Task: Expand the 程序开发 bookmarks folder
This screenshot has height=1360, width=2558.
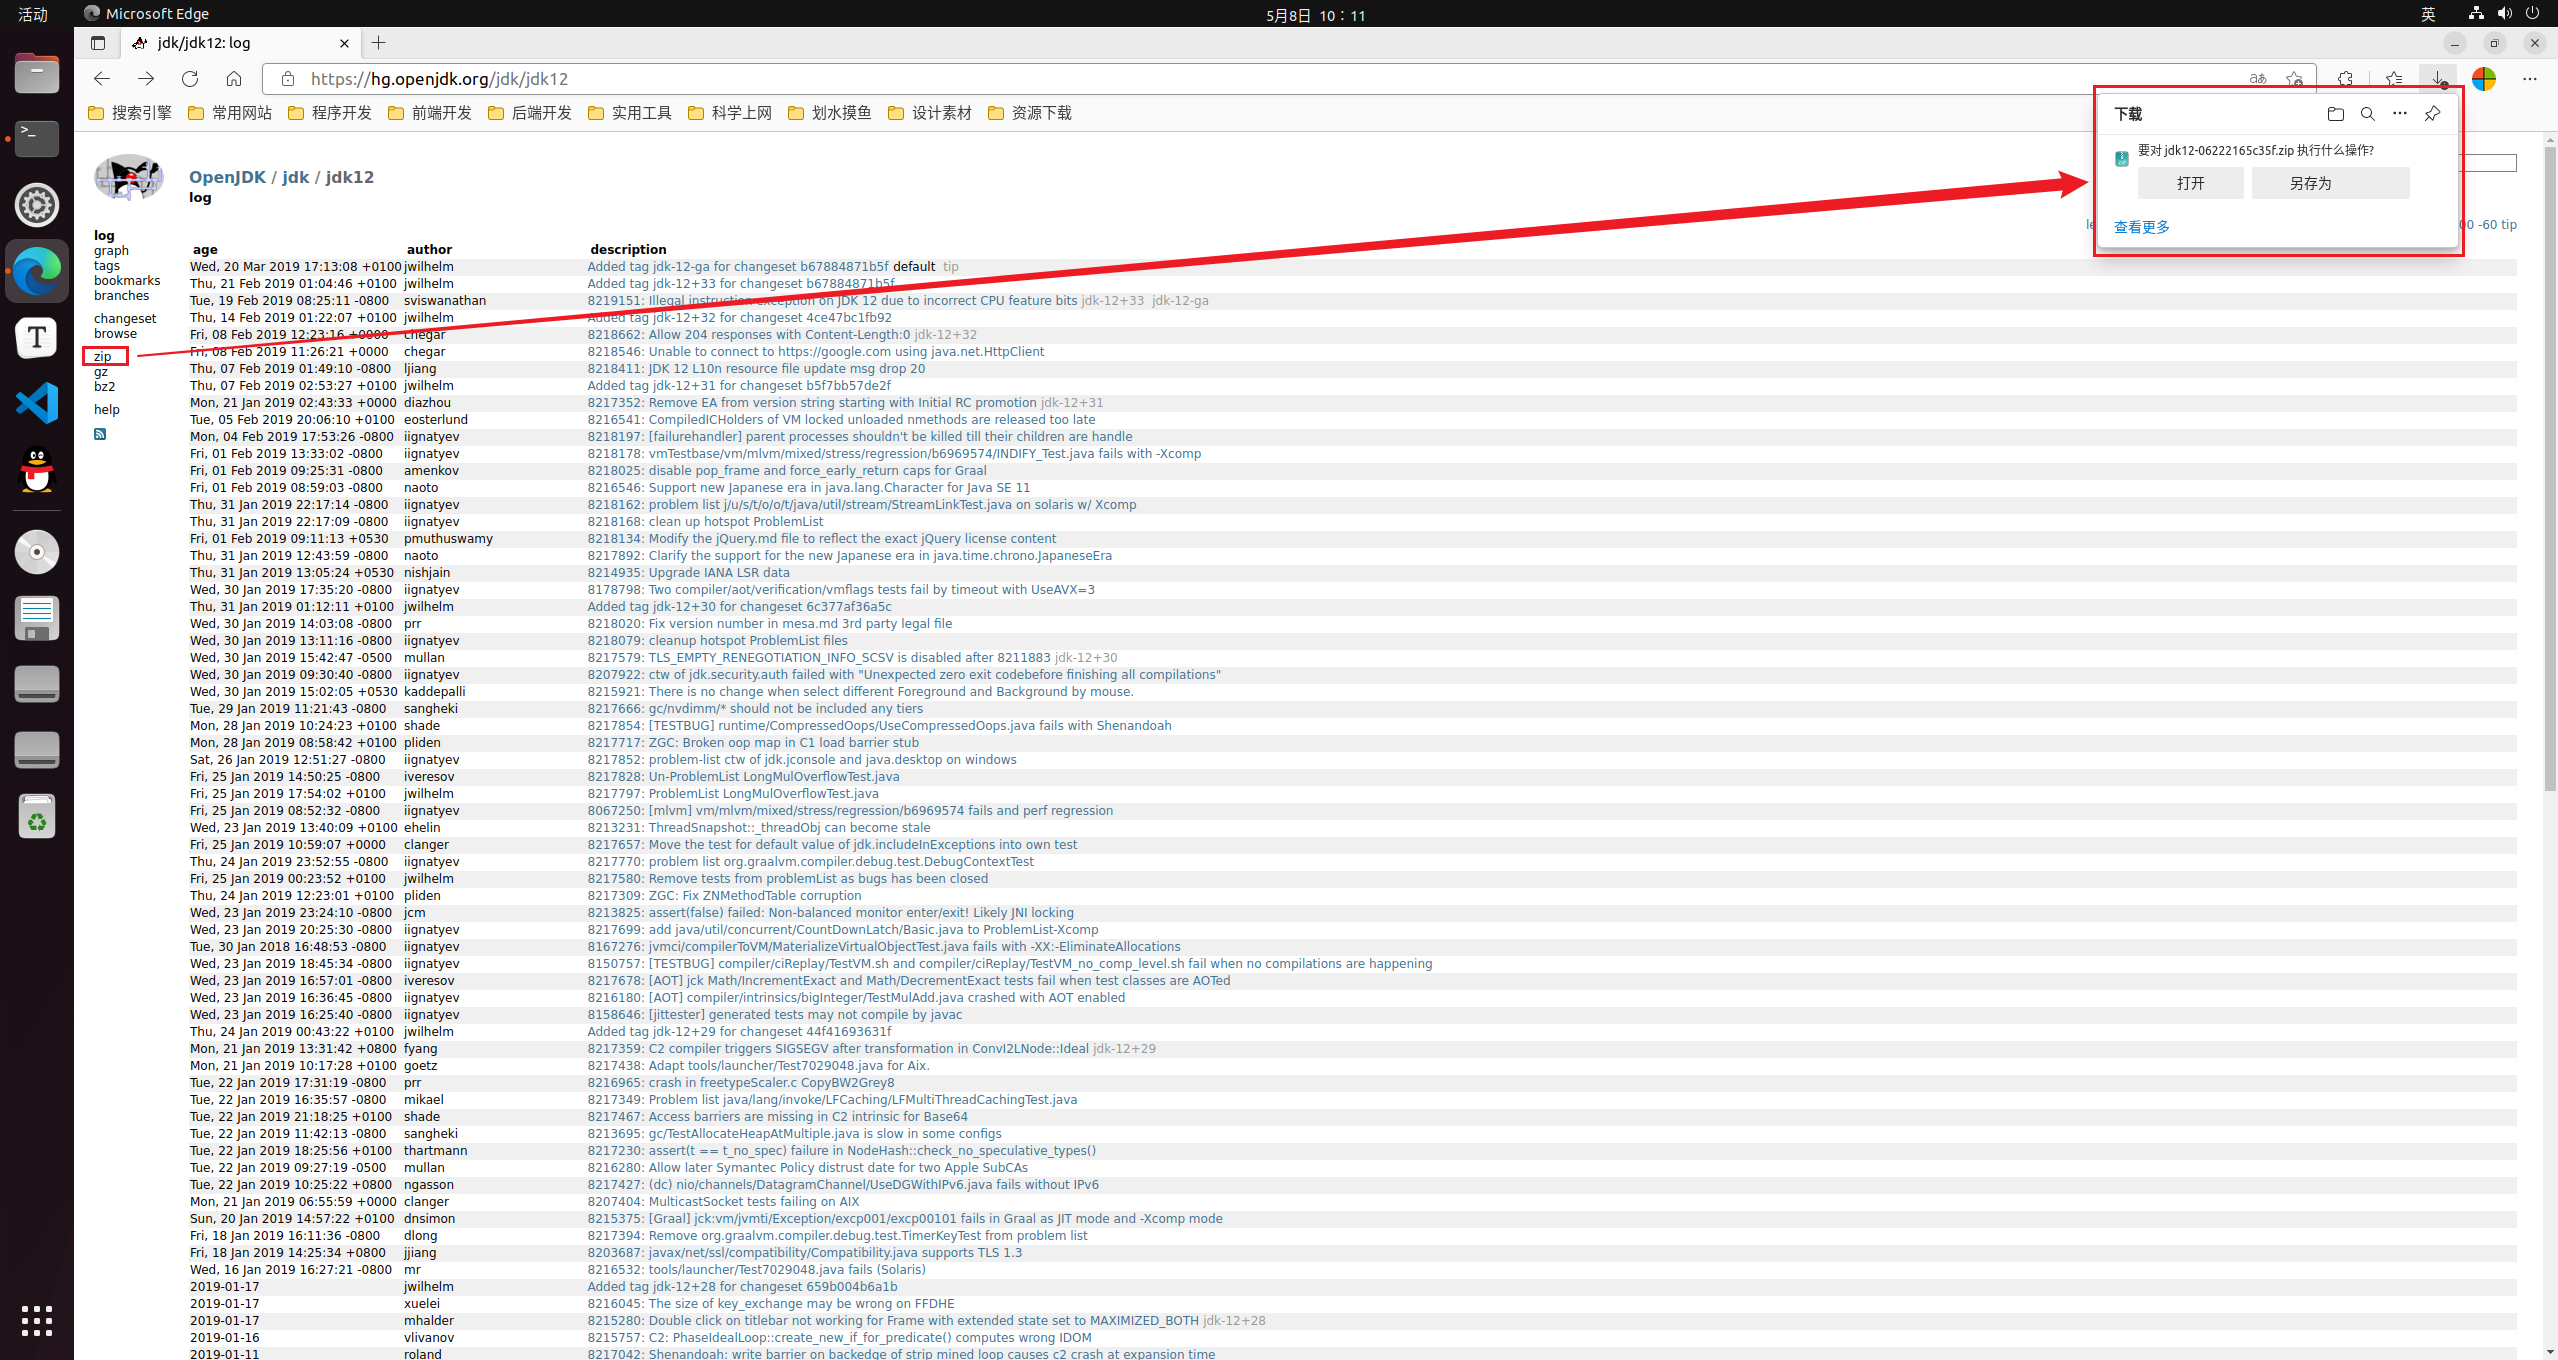Action: (330, 113)
